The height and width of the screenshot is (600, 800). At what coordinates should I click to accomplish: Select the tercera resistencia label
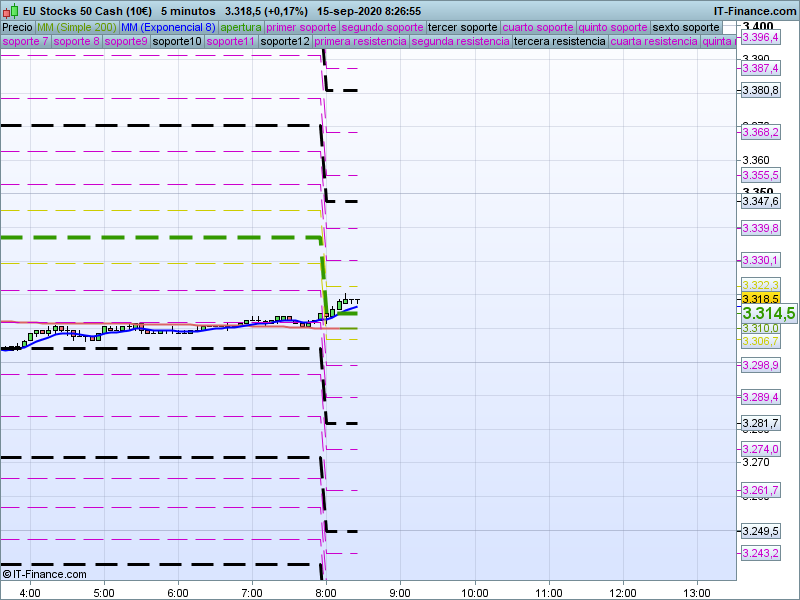559,42
